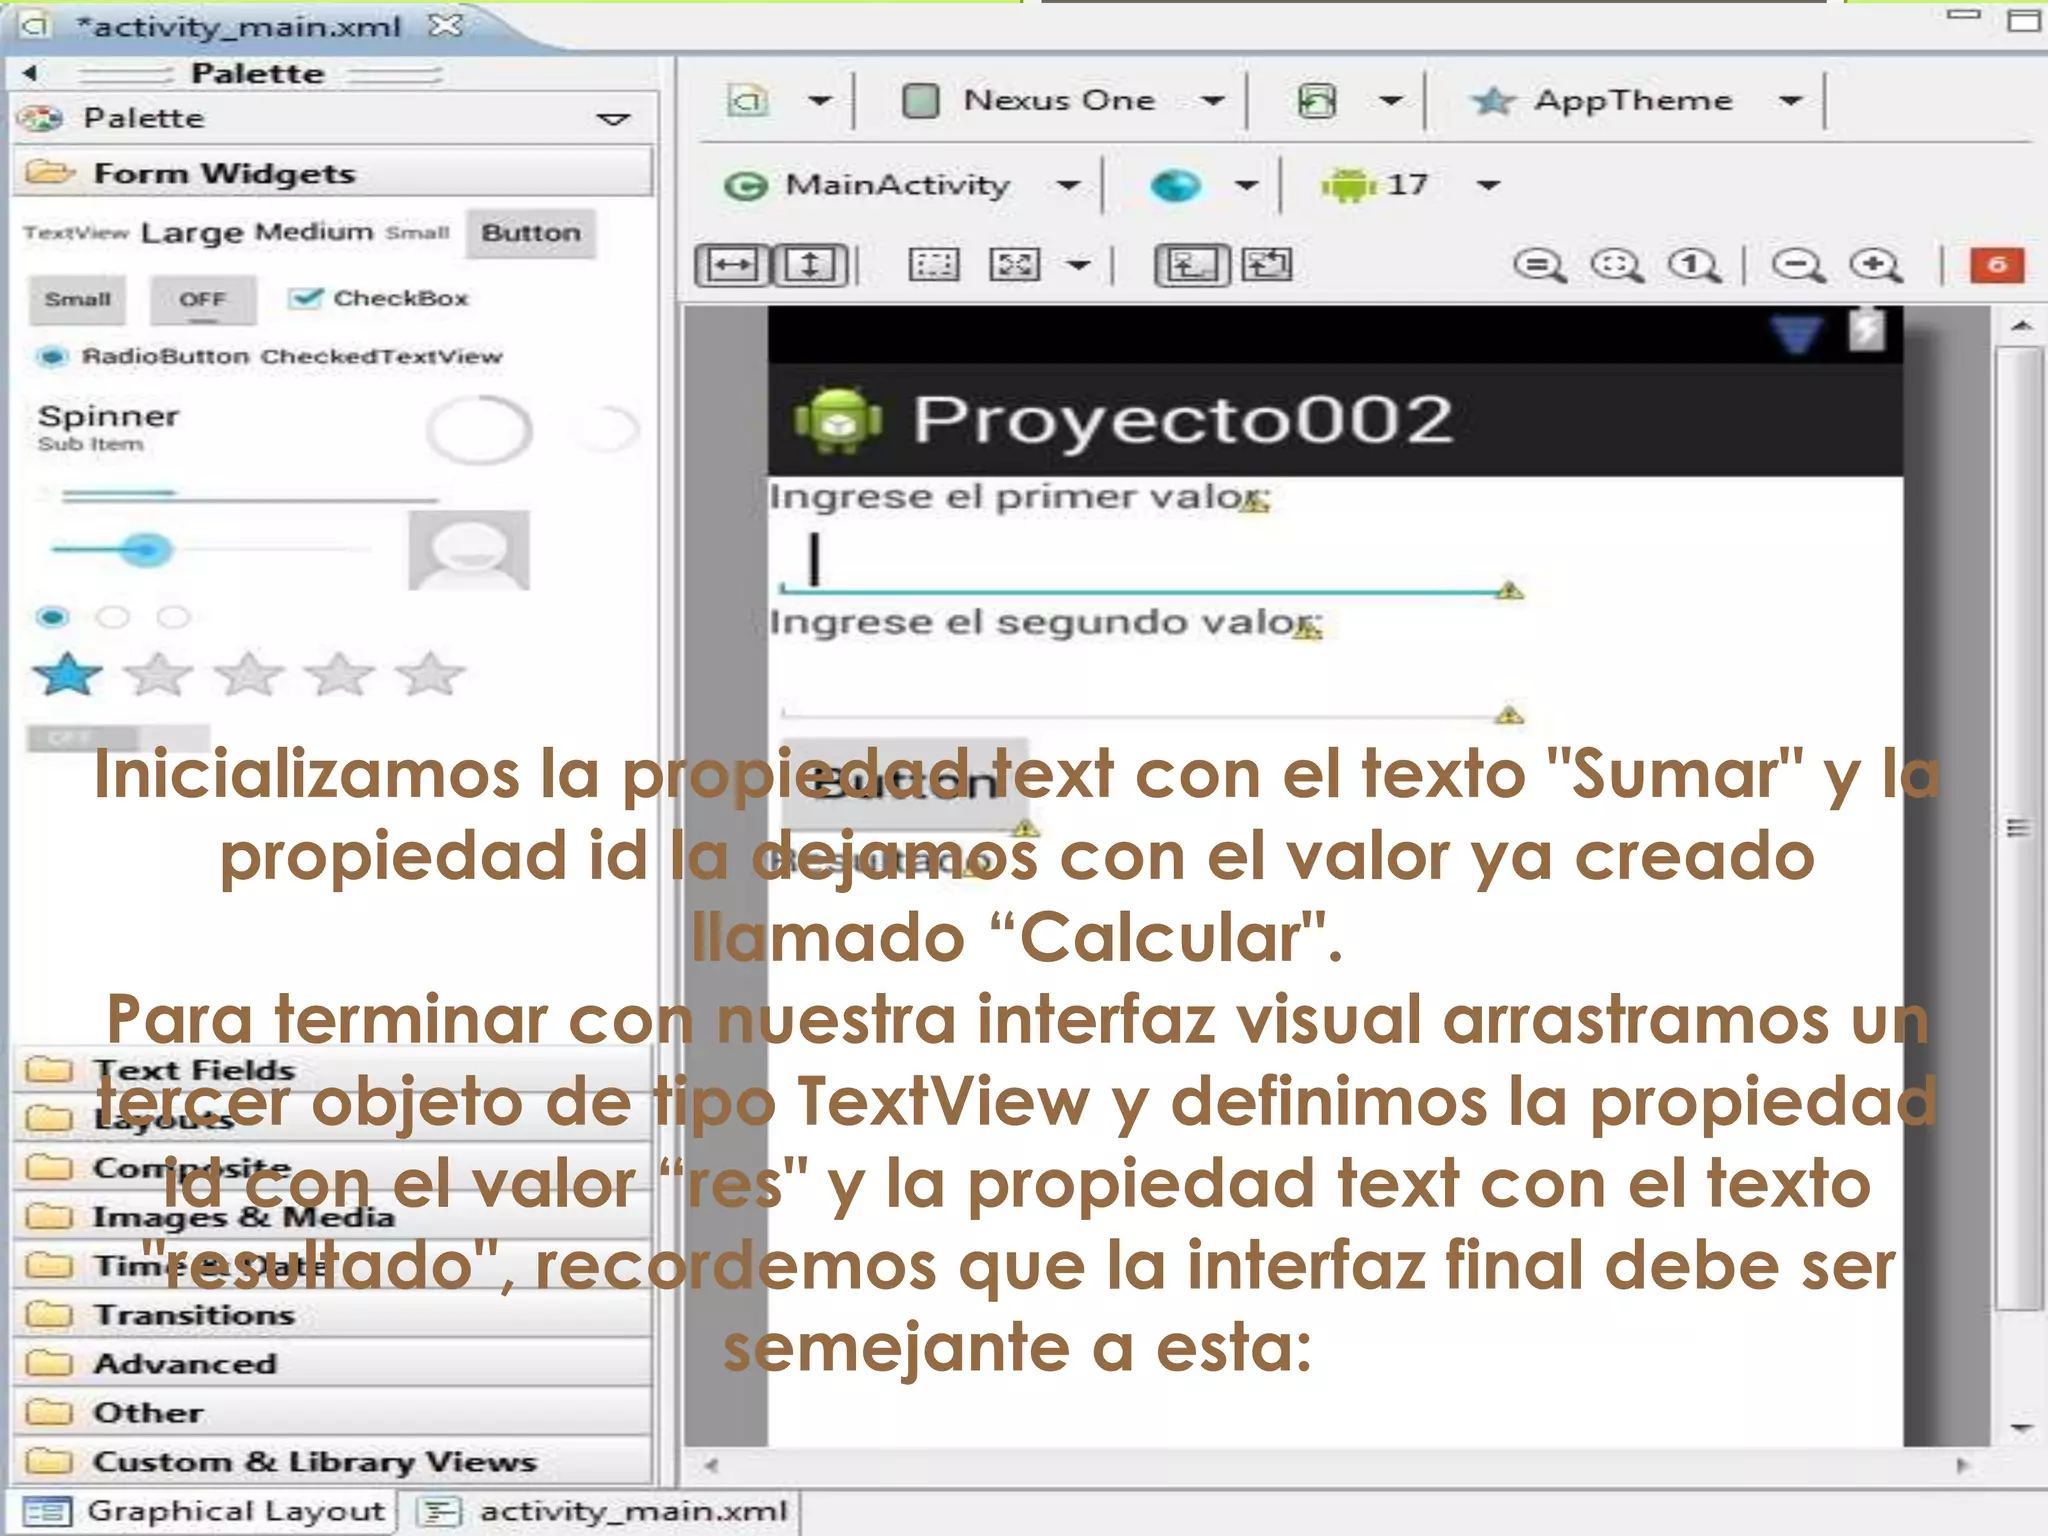Image resolution: width=2048 pixels, height=1536 pixels.
Task: Click the screen orientation icon
Action: 1317,100
